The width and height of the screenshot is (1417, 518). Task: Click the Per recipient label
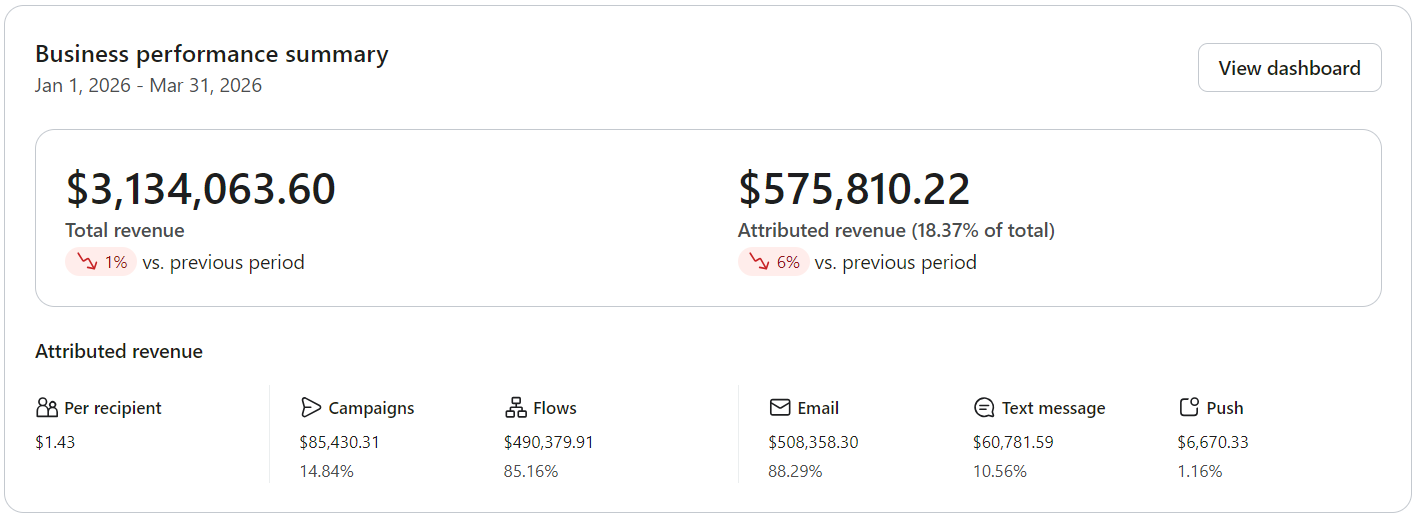tap(113, 408)
